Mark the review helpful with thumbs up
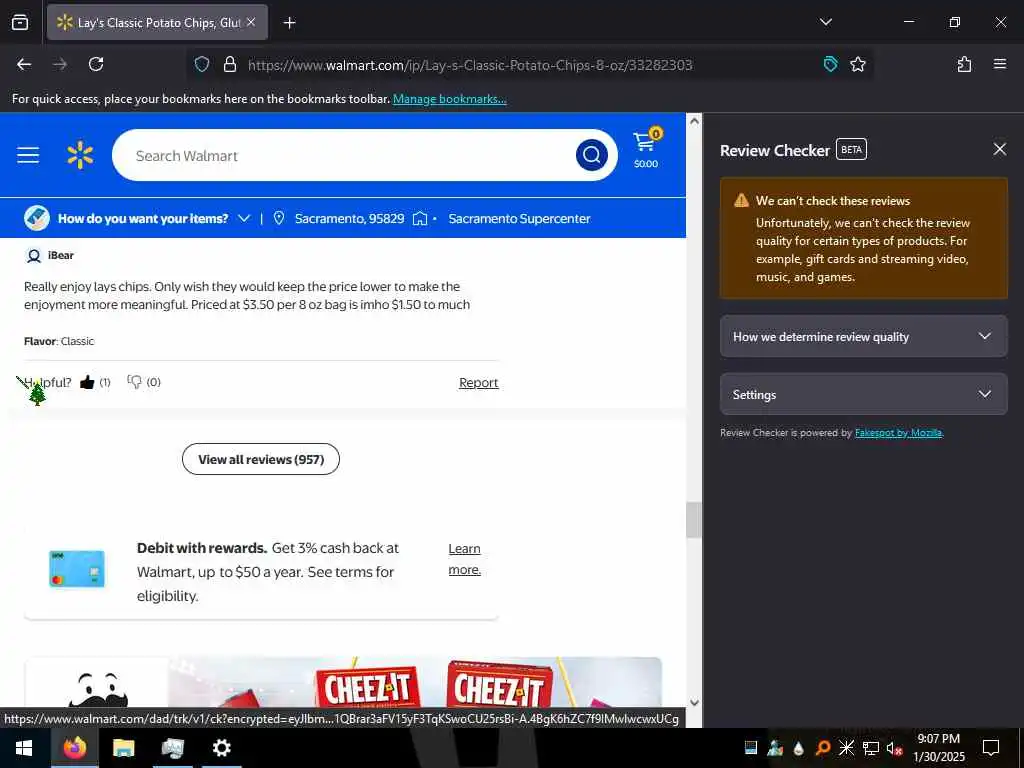The height and width of the screenshot is (768, 1024). pos(87,382)
